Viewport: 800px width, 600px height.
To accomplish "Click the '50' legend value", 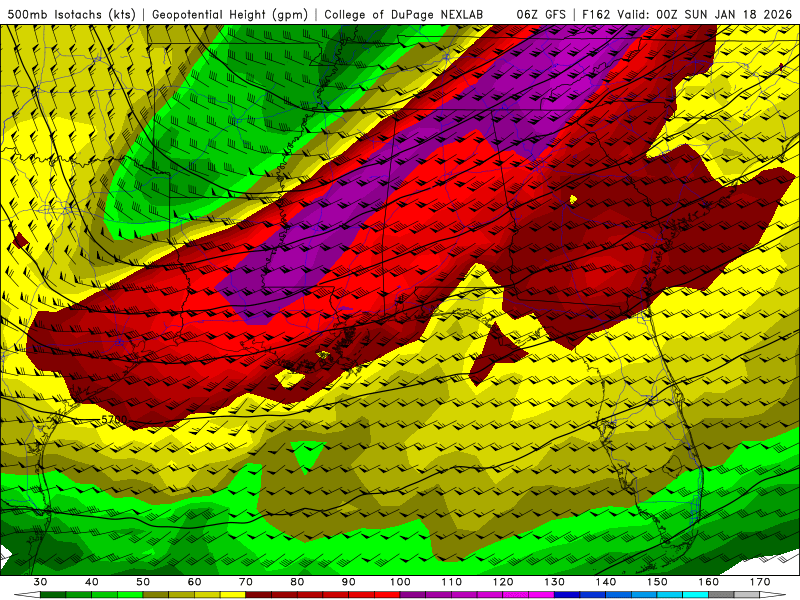I will [x=143, y=582].
